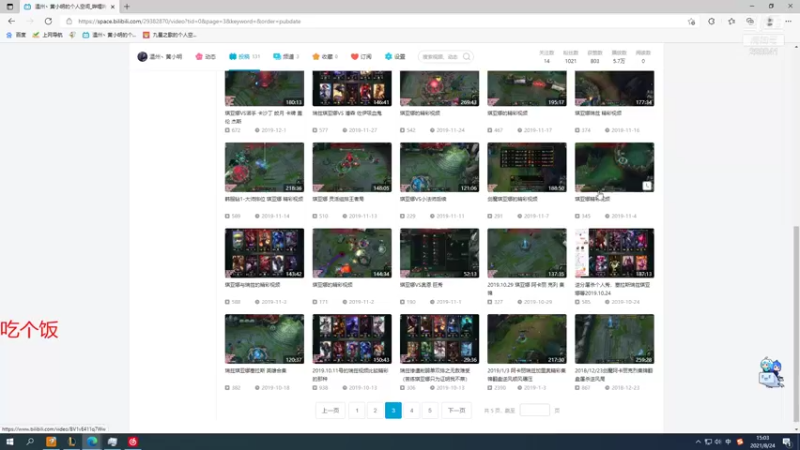The height and width of the screenshot is (450, 800).
Task: Open thumbnail of video dated 2019-11-7
Action: 527,167
